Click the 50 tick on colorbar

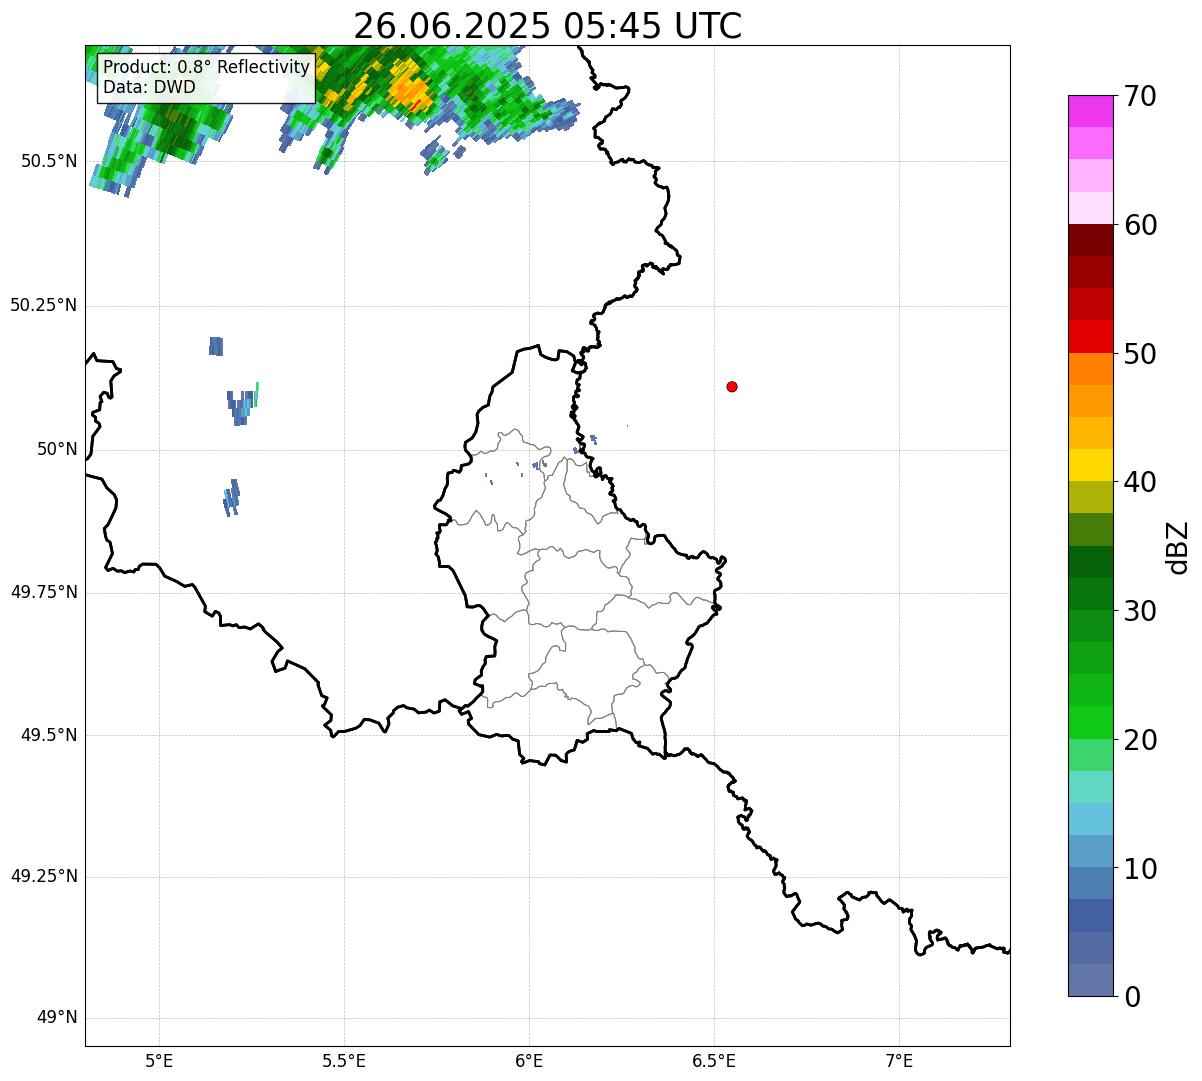[1139, 354]
